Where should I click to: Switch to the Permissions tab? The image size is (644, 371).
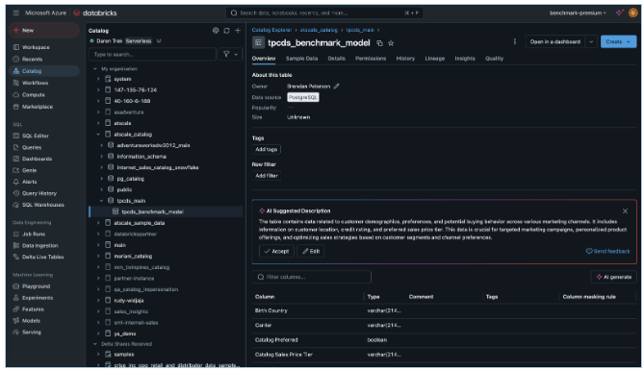tap(370, 58)
